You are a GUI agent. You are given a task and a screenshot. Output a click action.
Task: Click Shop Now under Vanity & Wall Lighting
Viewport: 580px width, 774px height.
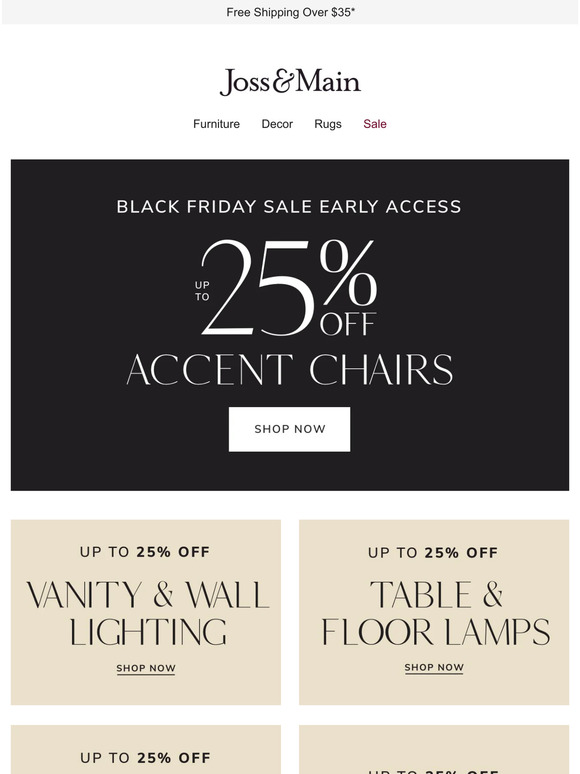146,668
